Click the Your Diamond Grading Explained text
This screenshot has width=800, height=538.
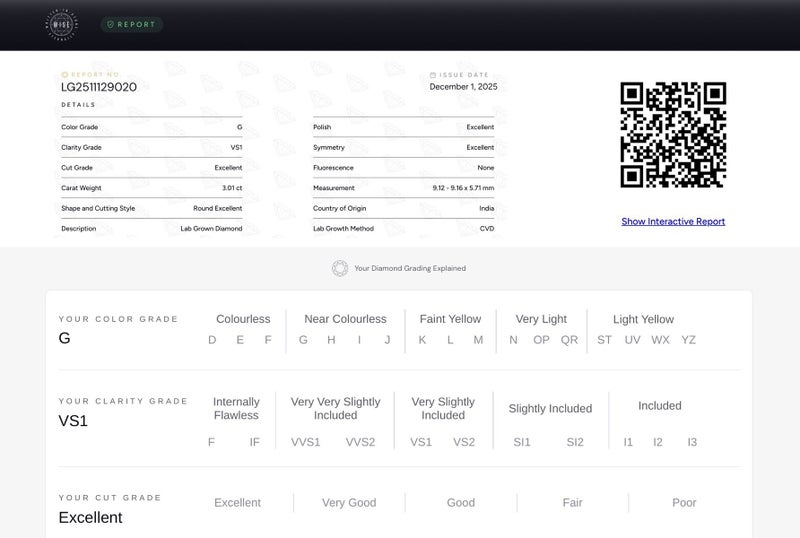410,268
